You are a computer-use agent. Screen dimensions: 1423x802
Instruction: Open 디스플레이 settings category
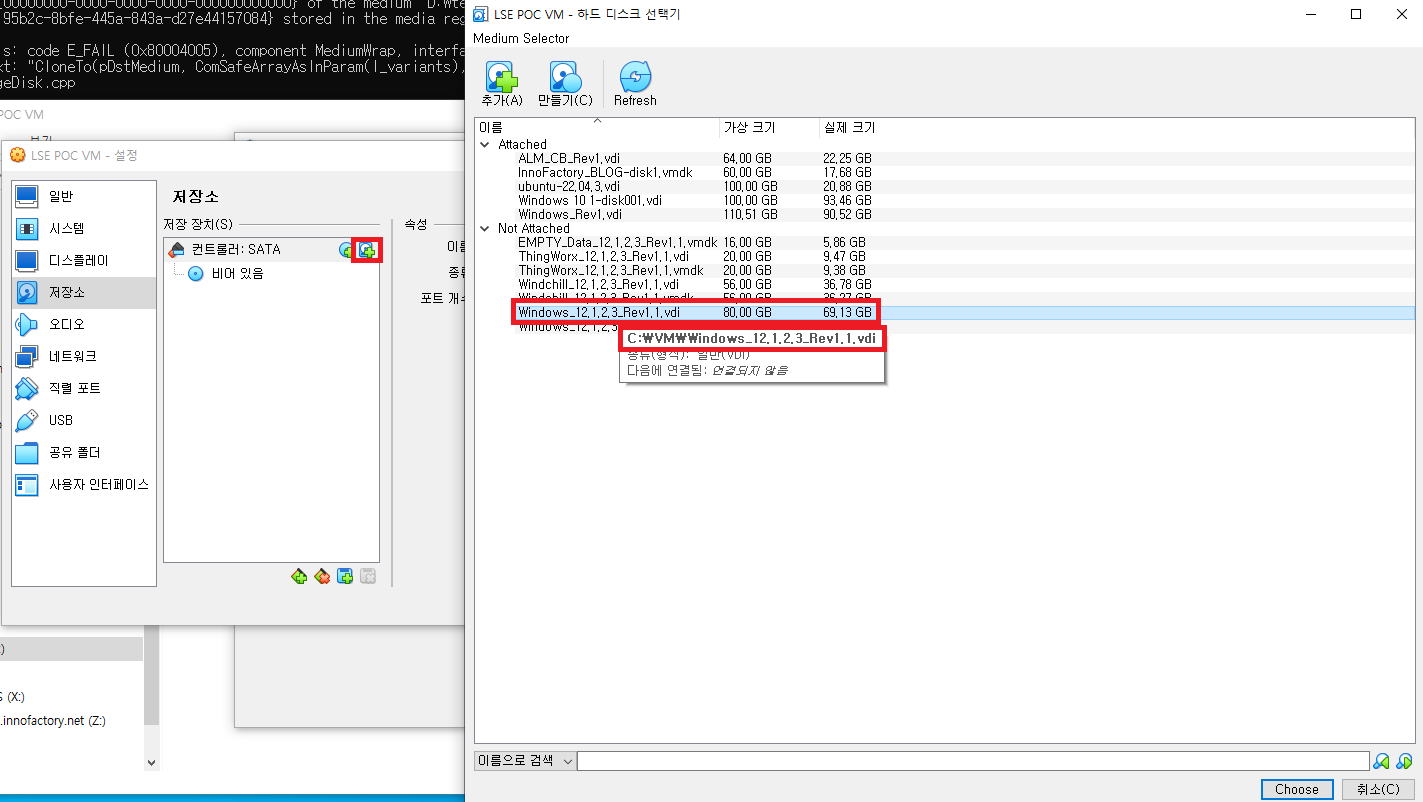(84, 261)
